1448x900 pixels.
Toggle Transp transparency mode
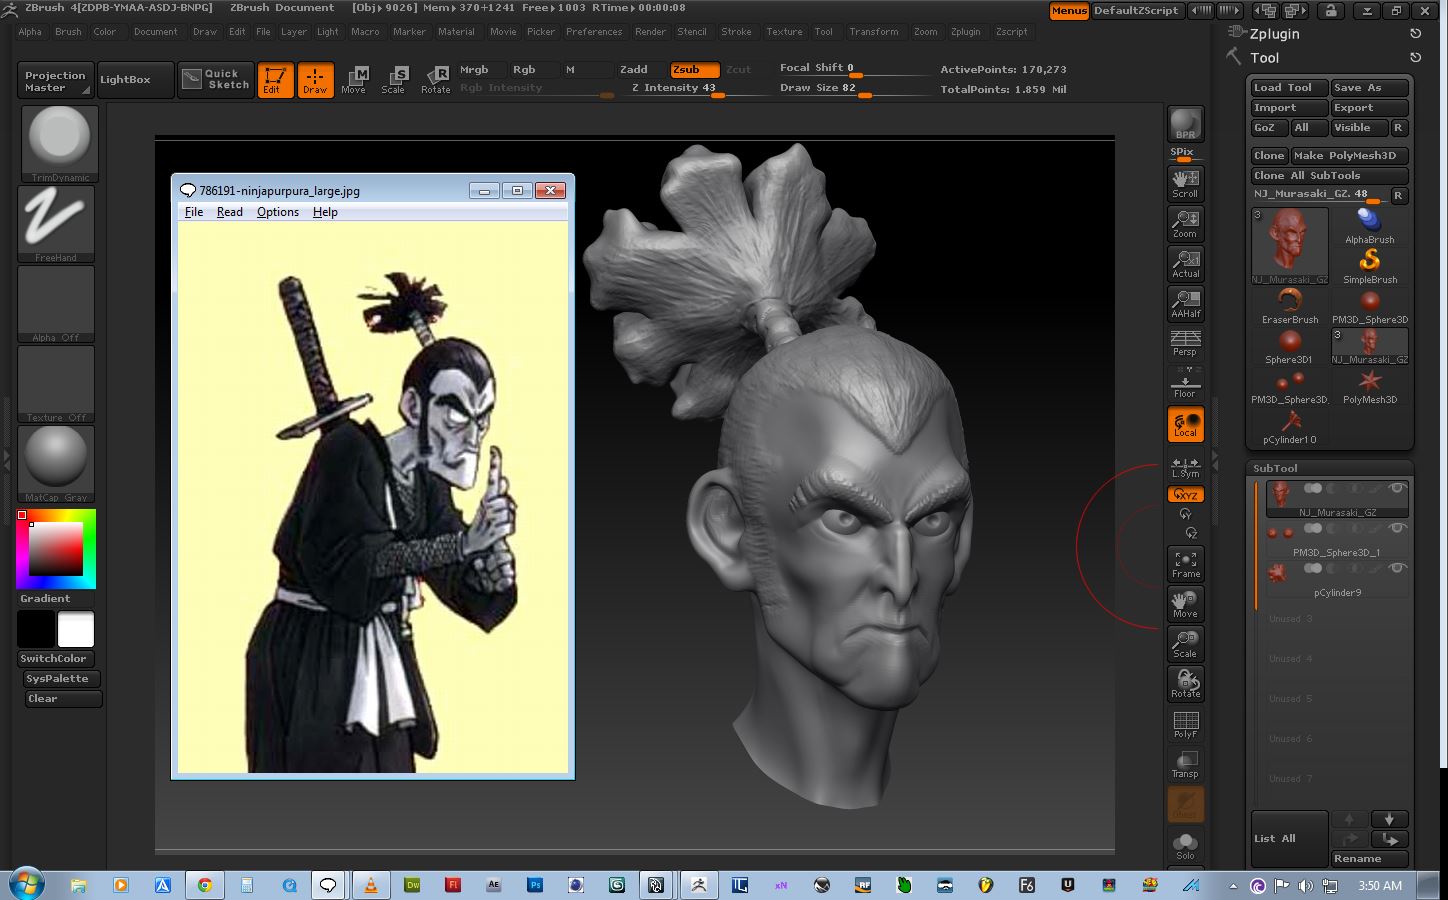(1185, 764)
